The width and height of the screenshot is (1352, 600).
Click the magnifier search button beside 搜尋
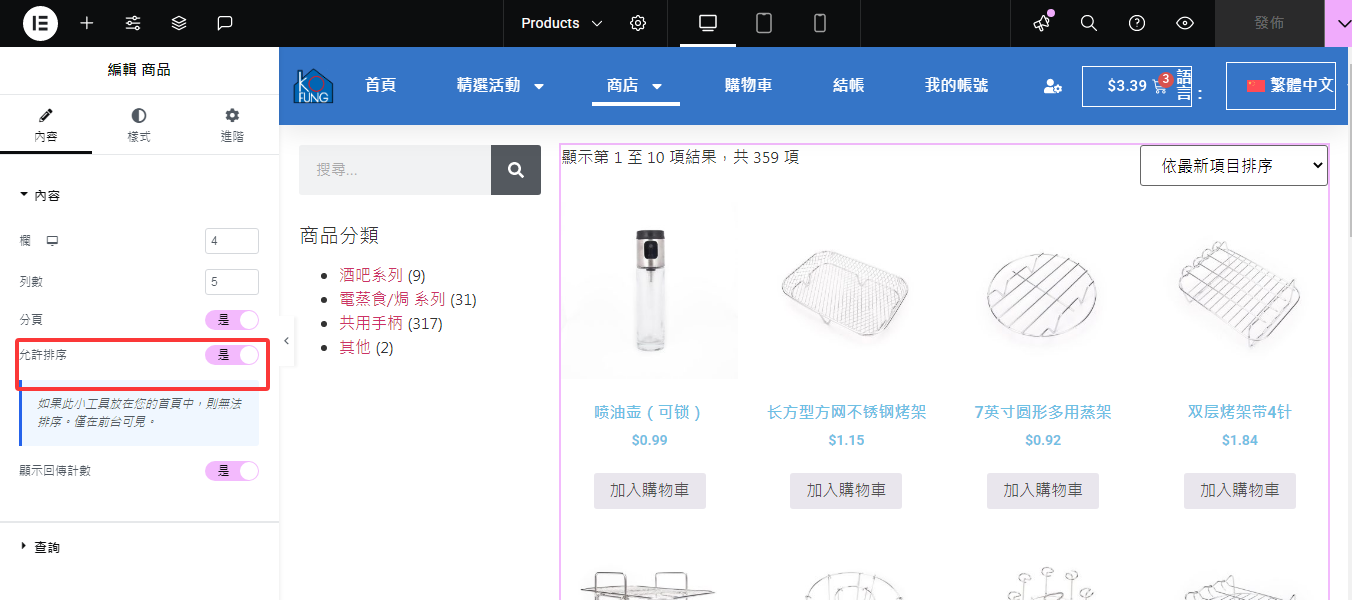(516, 170)
